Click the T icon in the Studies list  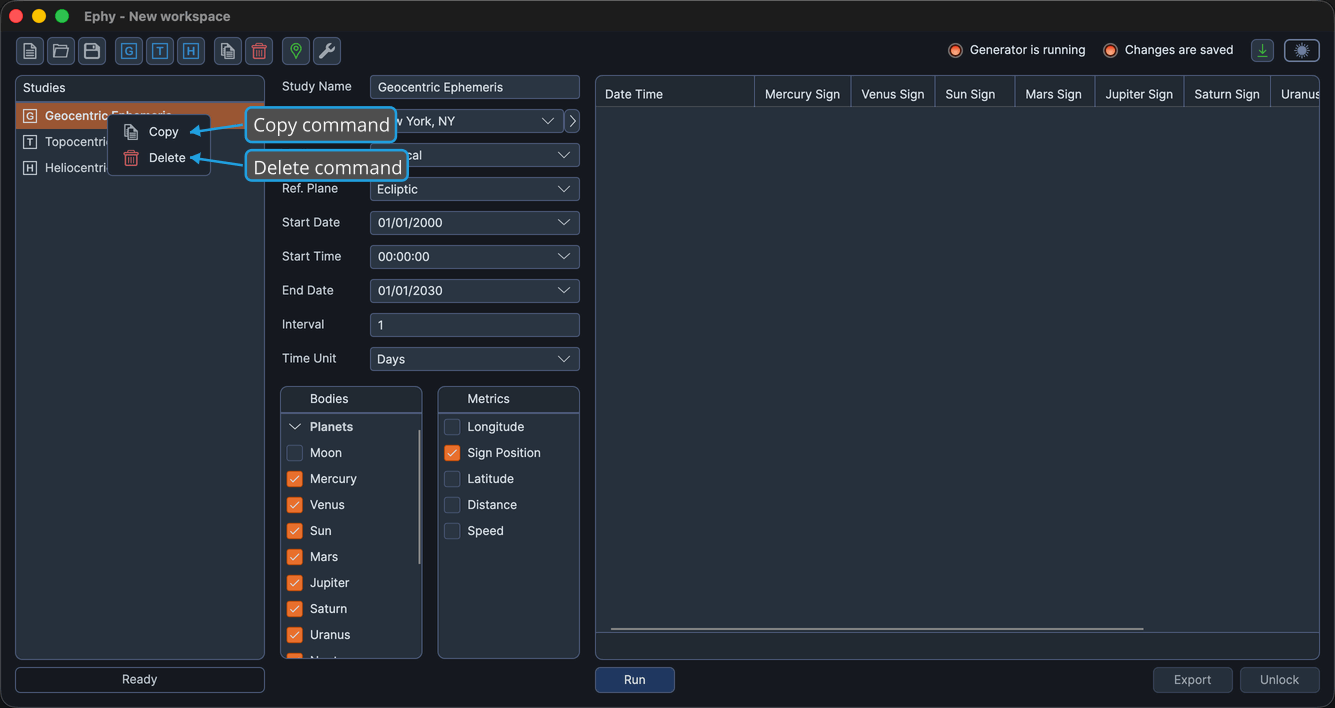[x=30, y=142]
